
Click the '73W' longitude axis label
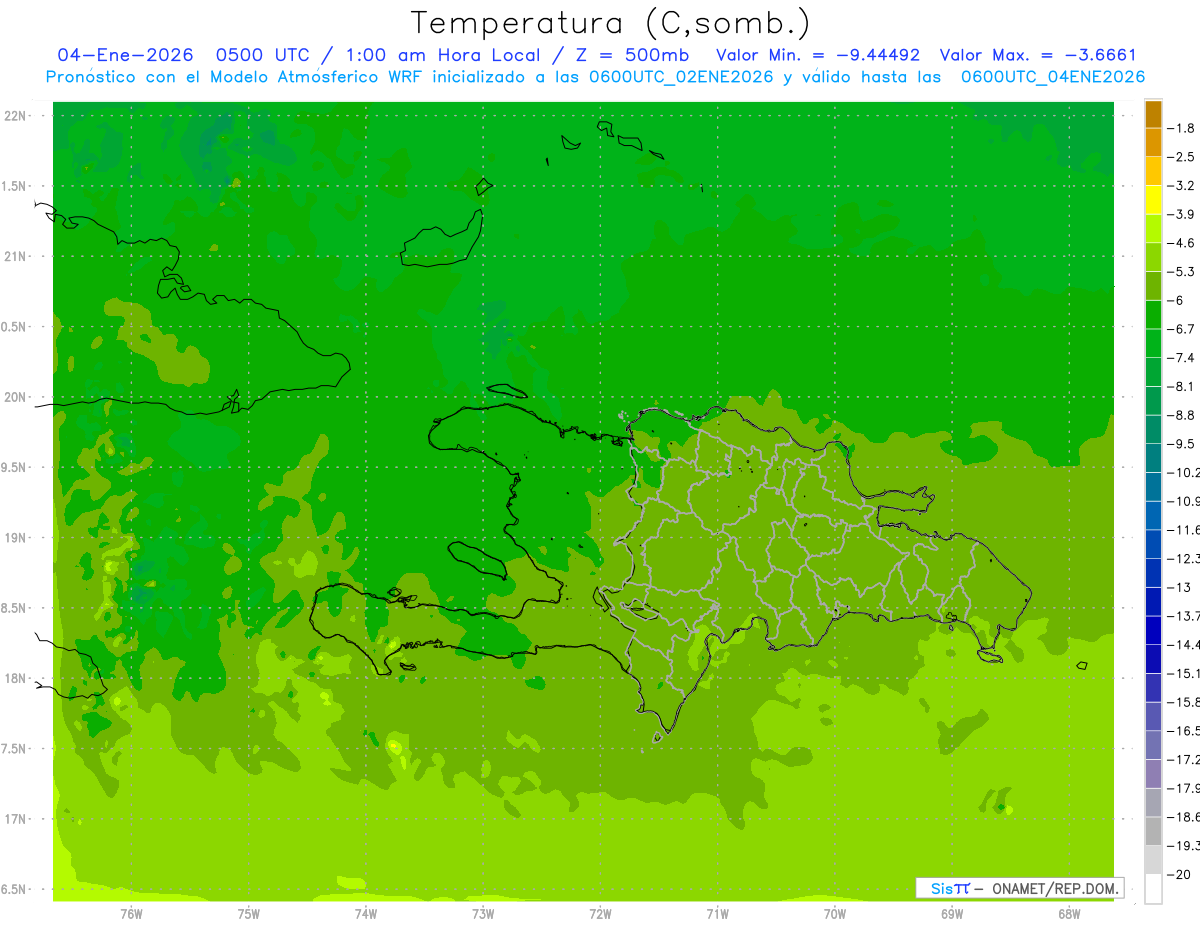483,913
